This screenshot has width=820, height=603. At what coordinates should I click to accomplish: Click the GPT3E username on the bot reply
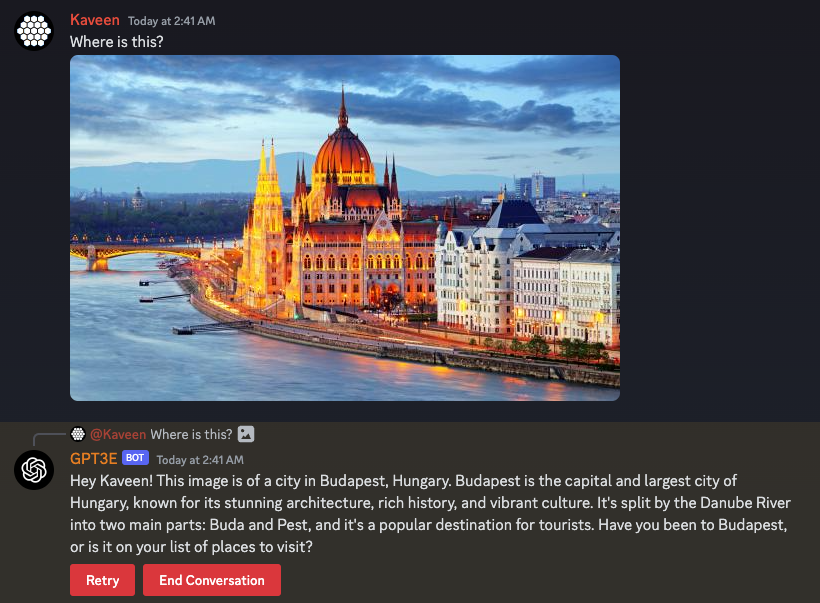[x=94, y=458]
